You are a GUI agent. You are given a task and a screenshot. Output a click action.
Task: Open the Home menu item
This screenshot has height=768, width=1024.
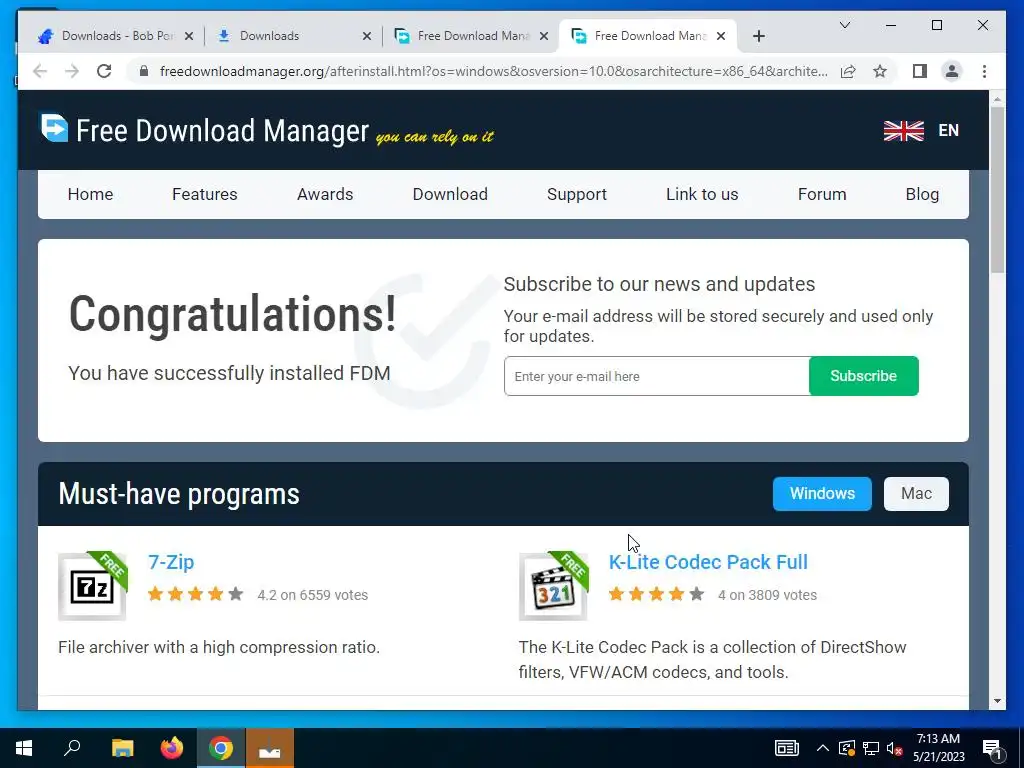pos(90,194)
